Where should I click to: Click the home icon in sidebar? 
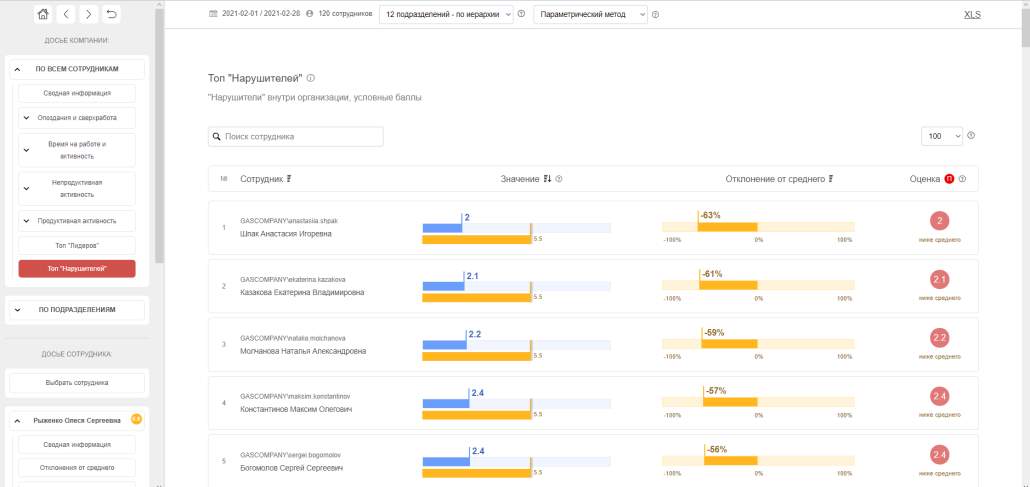tap(43, 14)
